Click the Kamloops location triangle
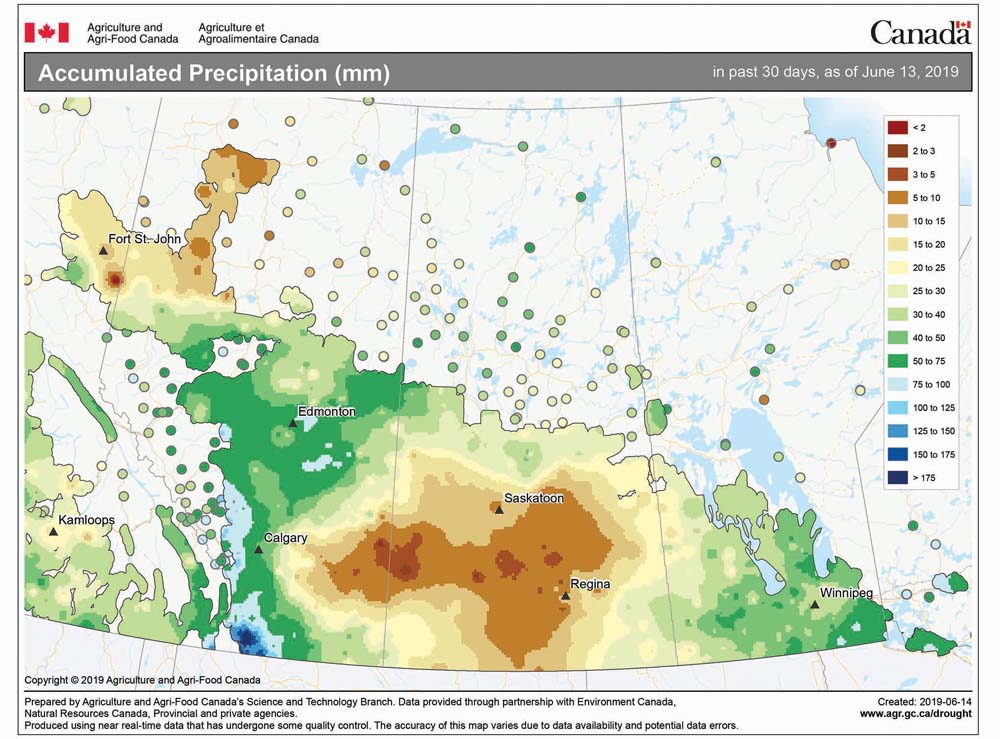This screenshot has width=1000, height=739. pyautogui.click(x=55, y=532)
